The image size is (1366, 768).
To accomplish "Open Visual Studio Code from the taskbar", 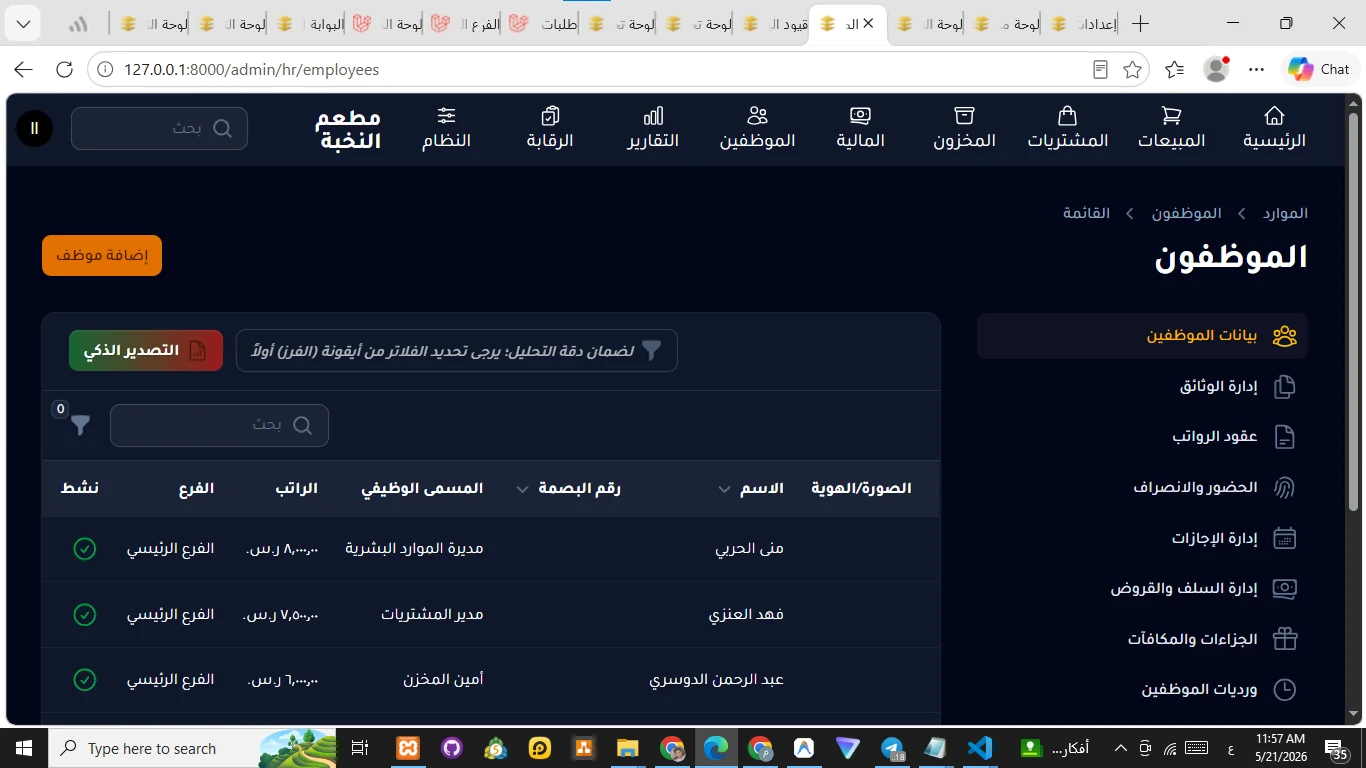I will pos(980,748).
